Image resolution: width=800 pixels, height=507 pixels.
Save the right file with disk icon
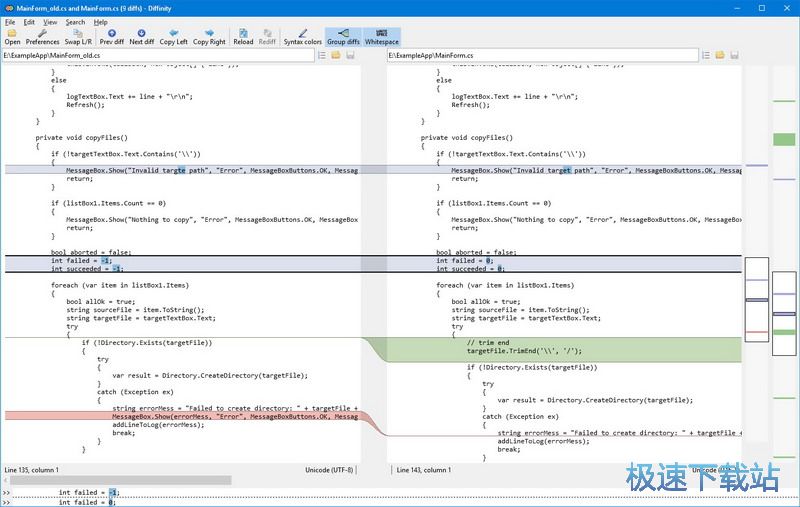735,55
